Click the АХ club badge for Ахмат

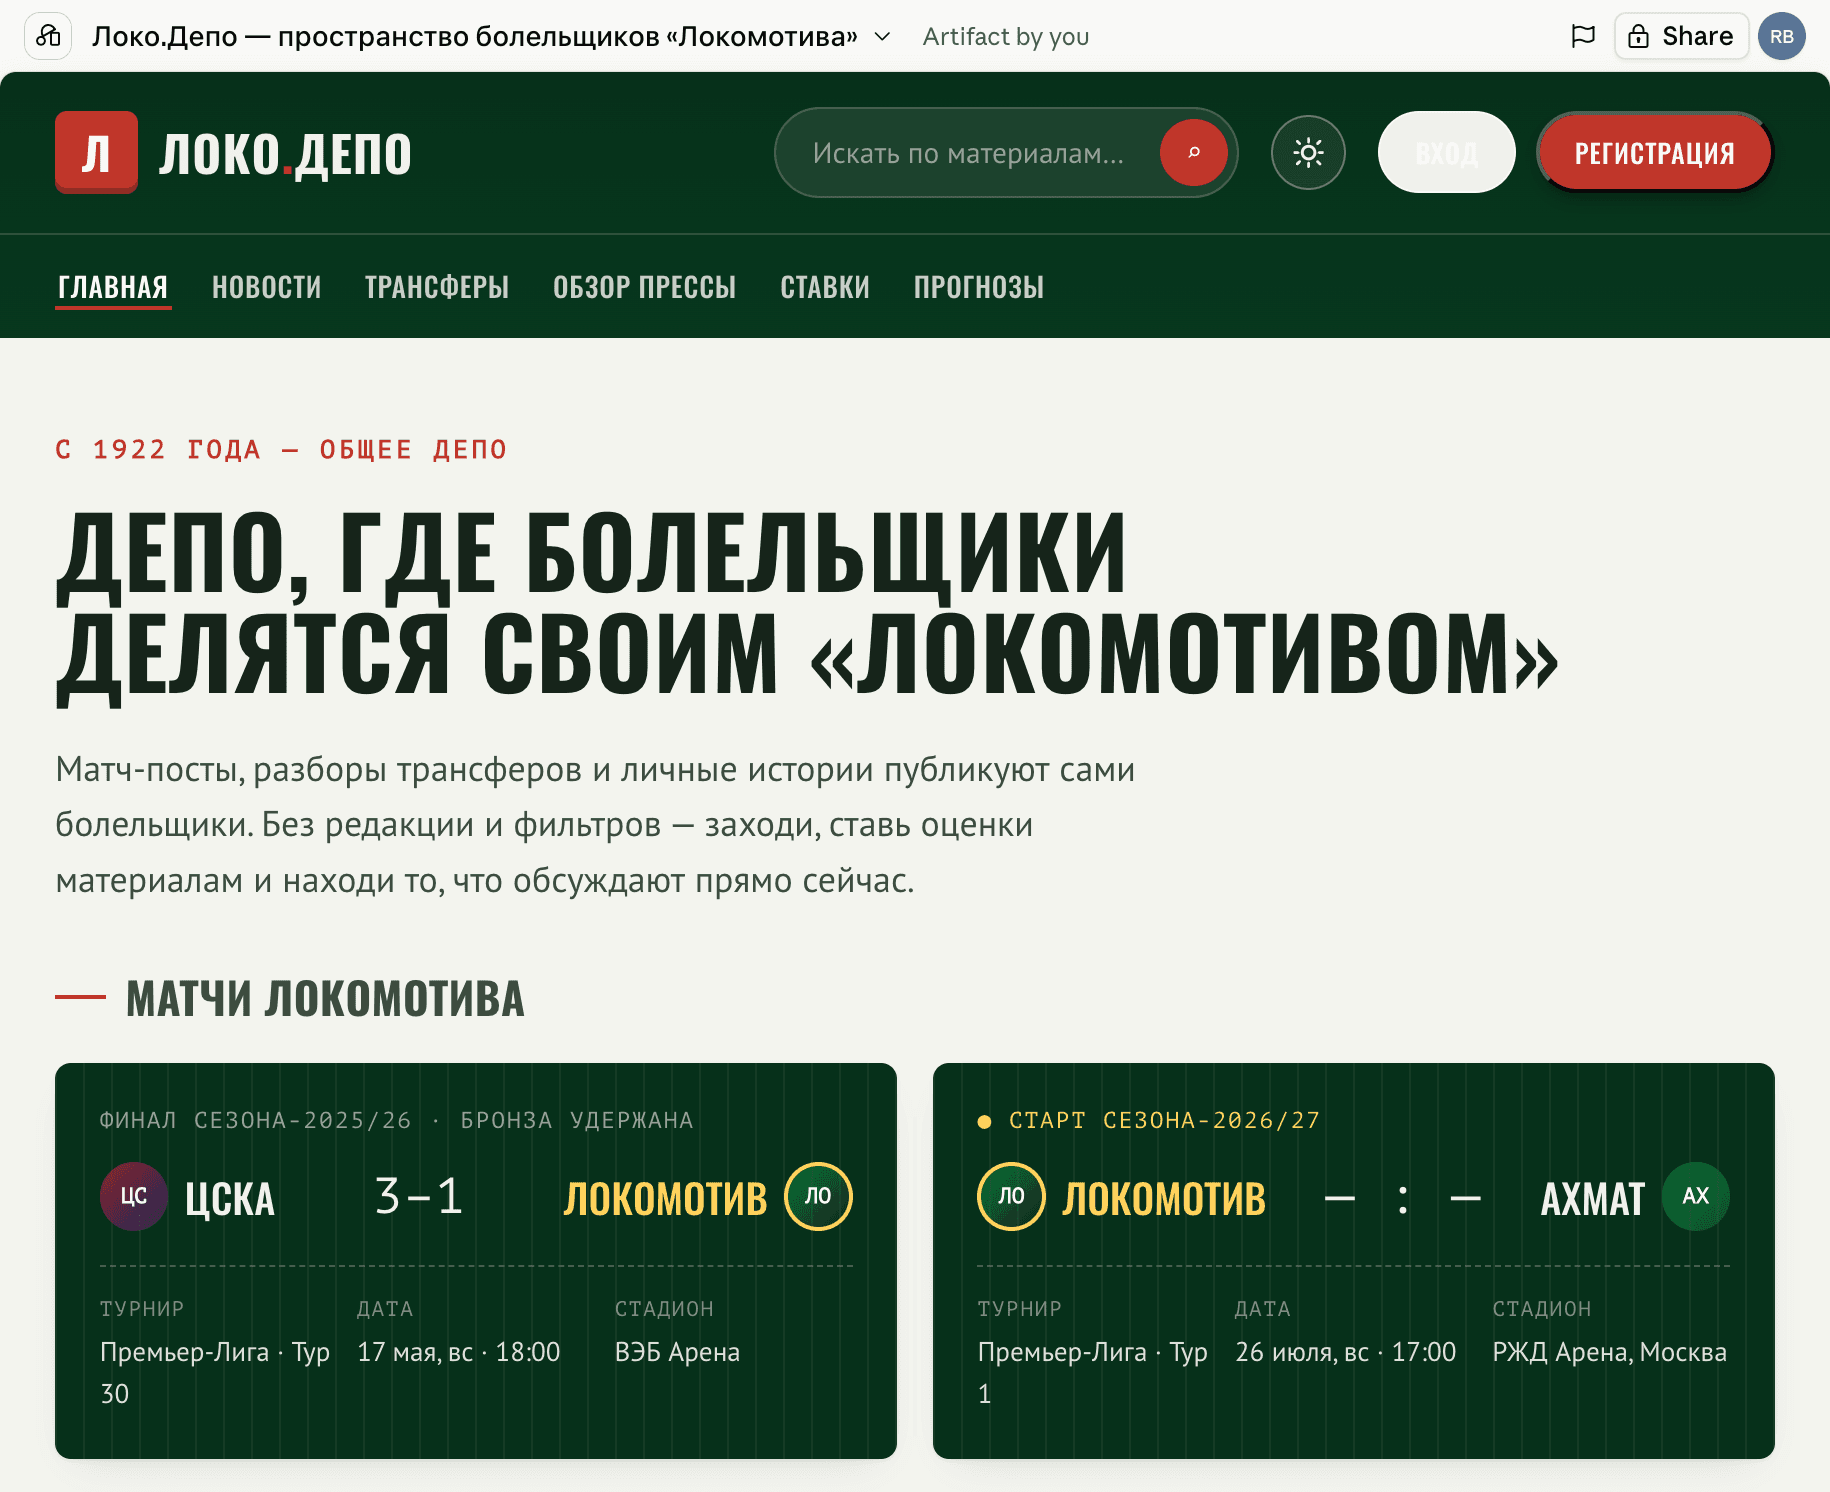pos(1696,1196)
